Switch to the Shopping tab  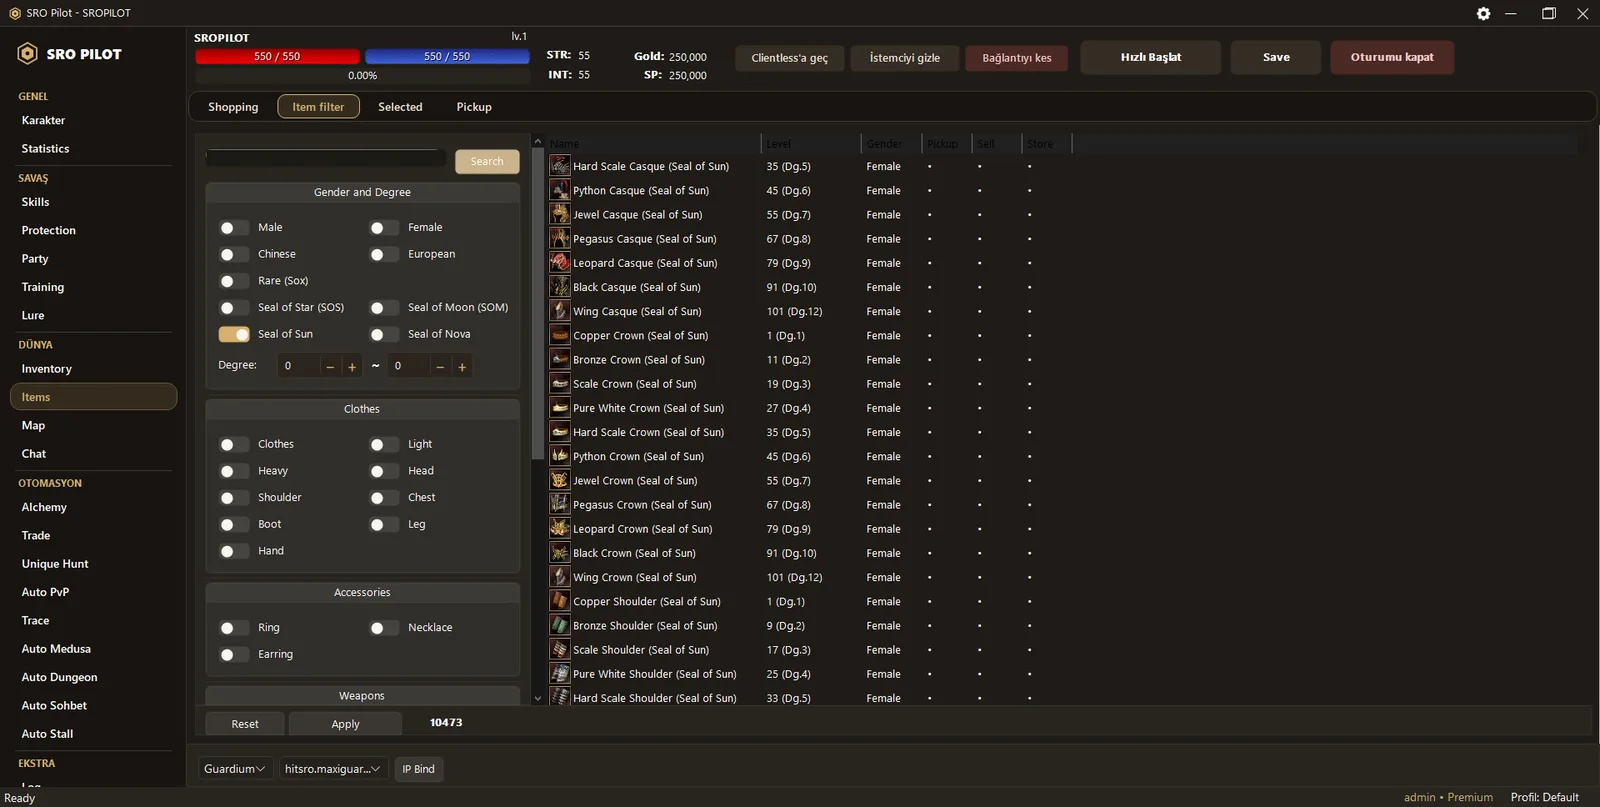coord(233,107)
